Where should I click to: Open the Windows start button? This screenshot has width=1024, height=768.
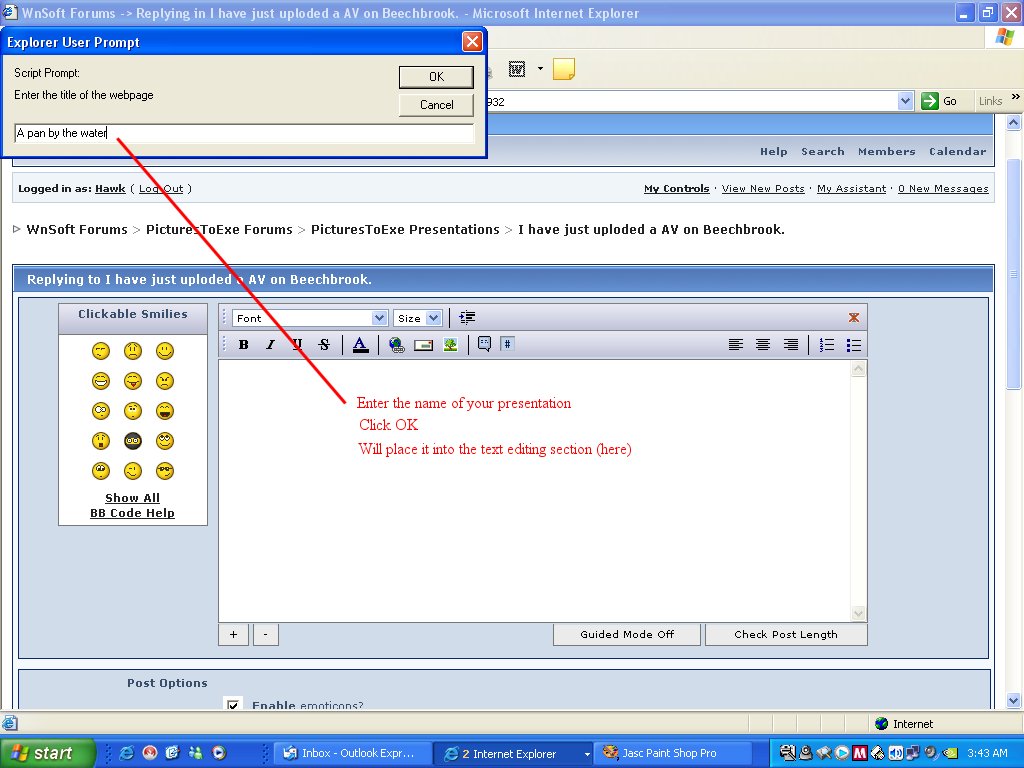[47, 753]
